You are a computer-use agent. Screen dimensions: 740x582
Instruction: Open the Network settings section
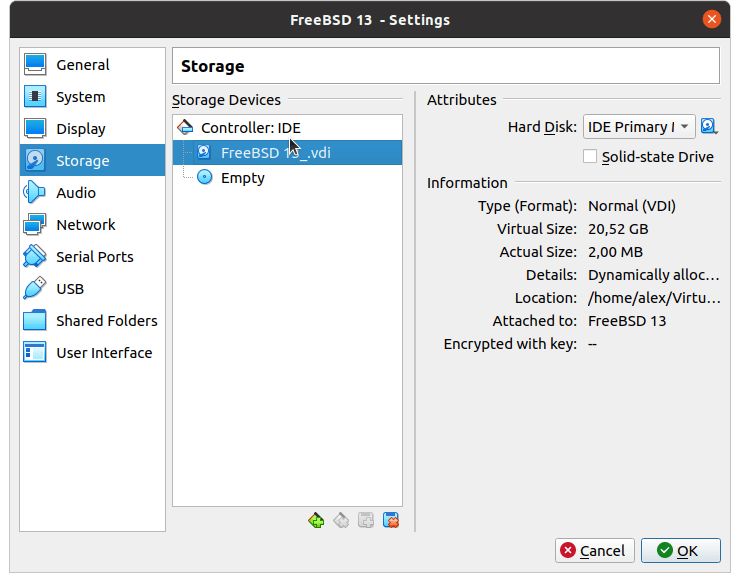point(92,225)
